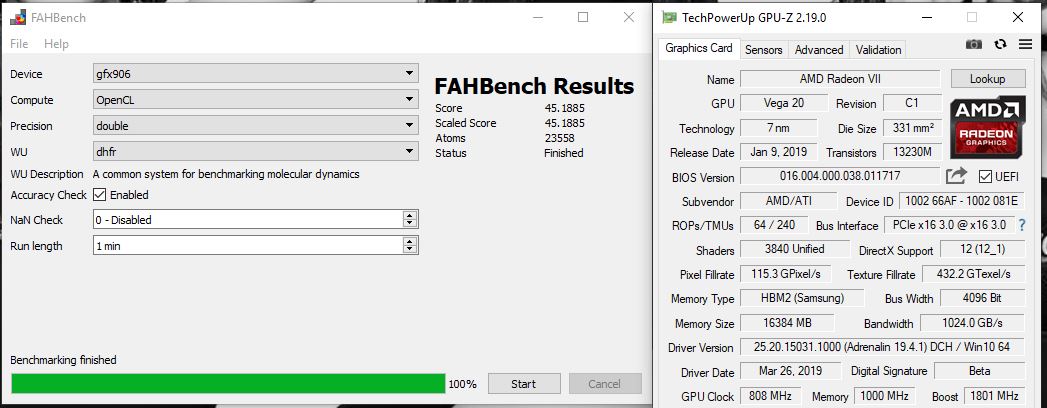Image resolution: width=1047 pixels, height=408 pixels.
Task: Open the Precision dropdown showing double
Action: tap(256, 126)
